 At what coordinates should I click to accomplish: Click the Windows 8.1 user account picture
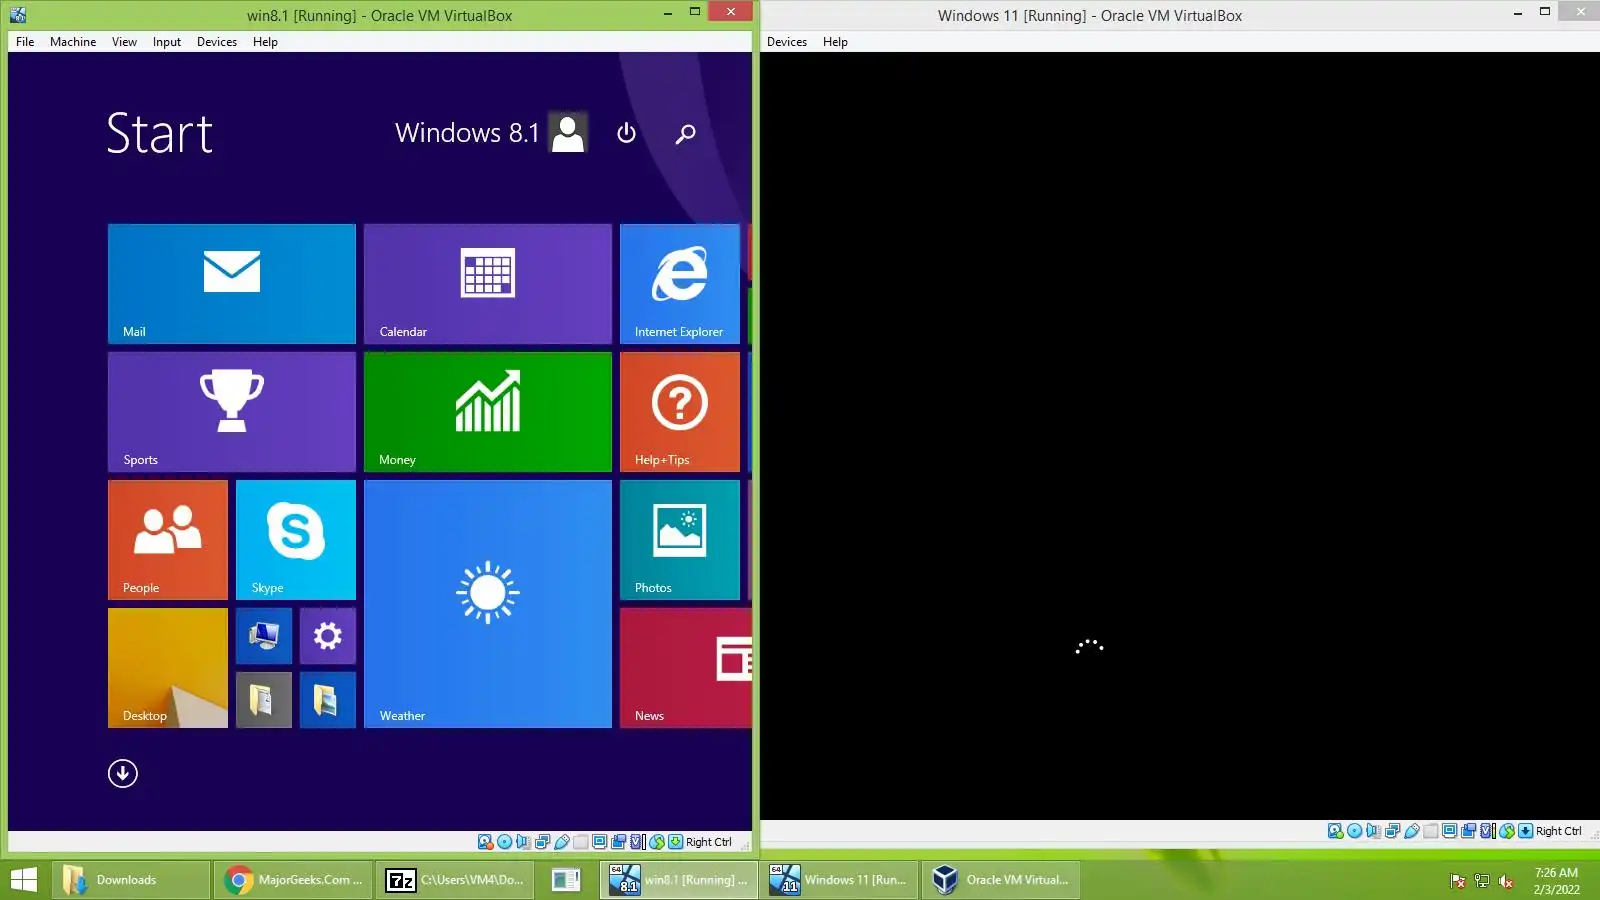[x=568, y=133]
